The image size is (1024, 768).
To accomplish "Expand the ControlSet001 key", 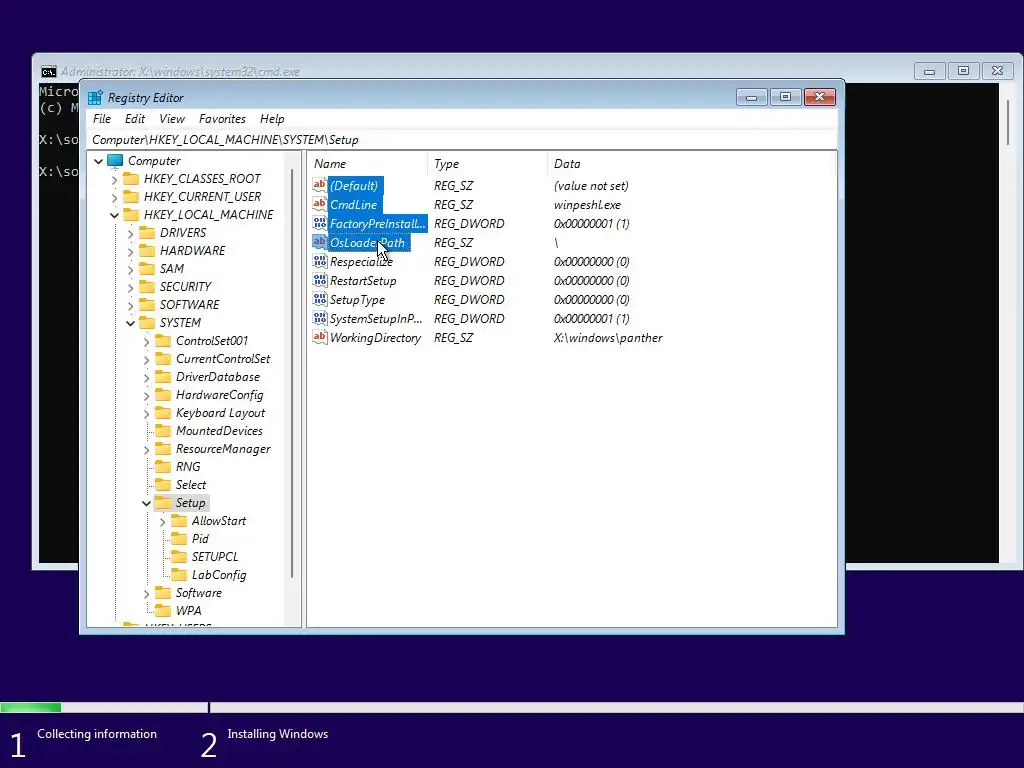I will pyautogui.click(x=146, y=341).
